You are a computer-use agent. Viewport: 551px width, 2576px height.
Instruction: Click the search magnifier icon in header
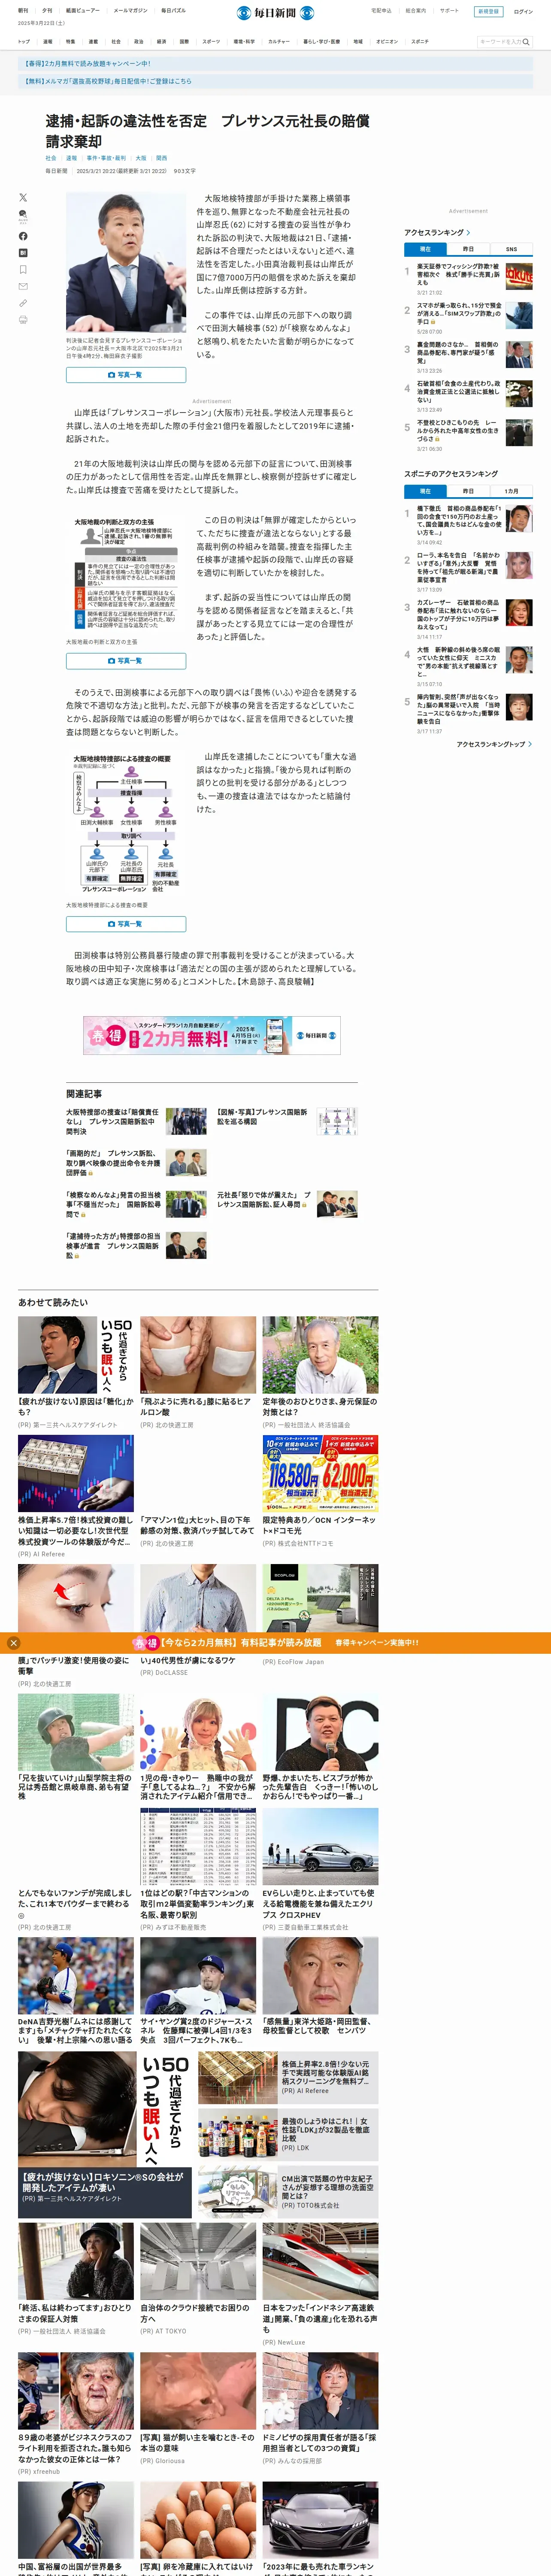pos(527,42)
